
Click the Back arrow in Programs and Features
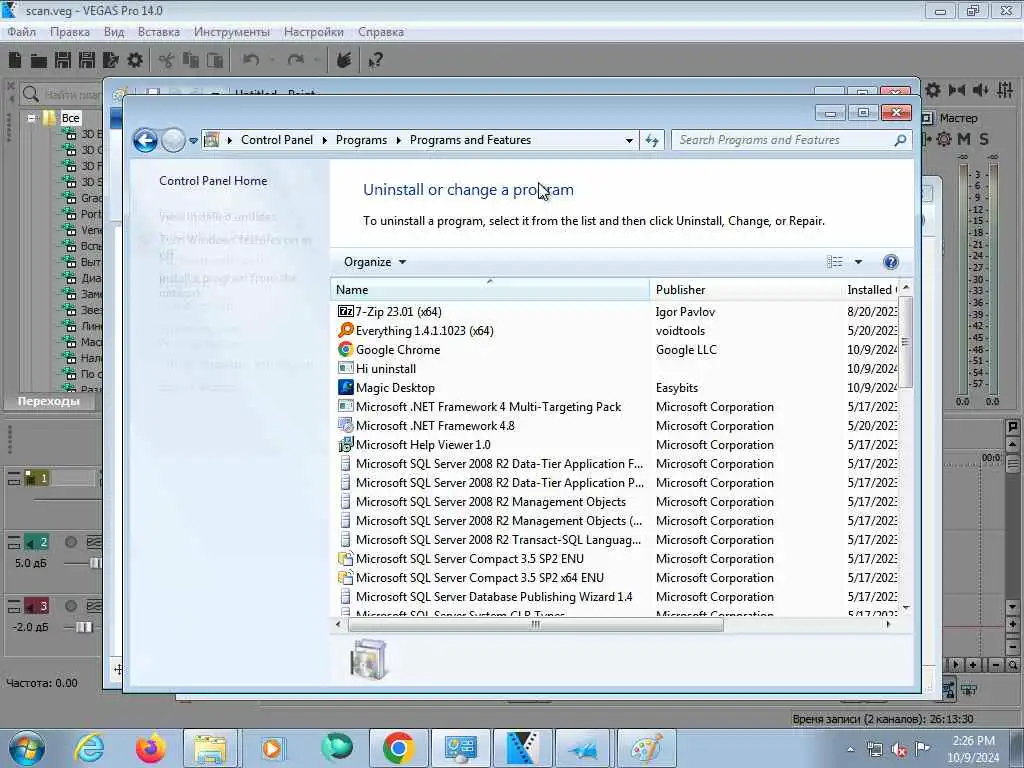(x=145, y=140)
